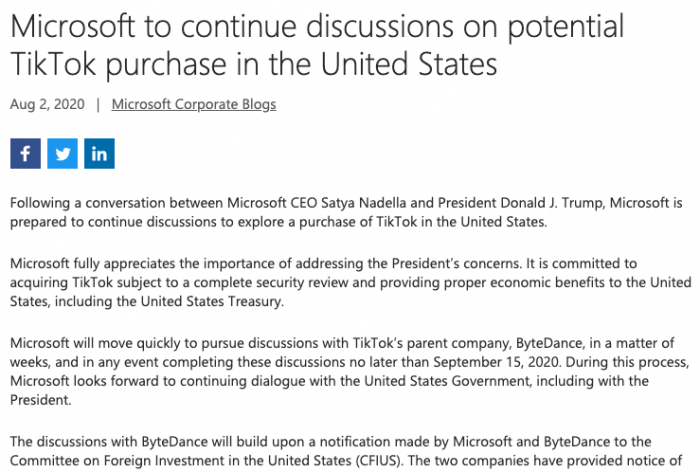Share the article on Twitter
This screenshot has width=700, height=472.
coord(62,153)
